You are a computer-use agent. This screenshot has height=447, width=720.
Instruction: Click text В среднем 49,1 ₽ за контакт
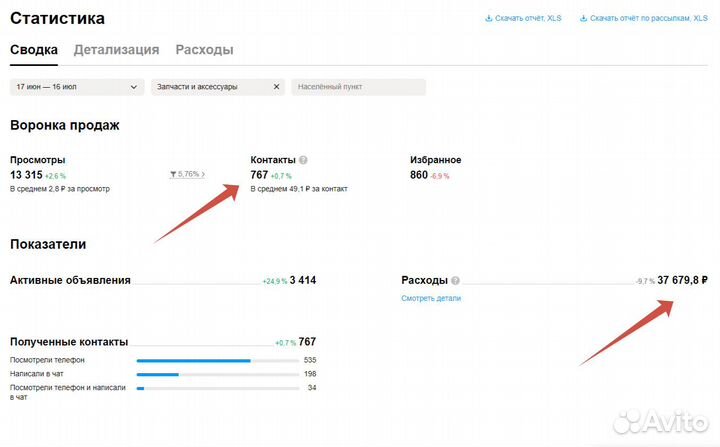click(x=299, y=189)
